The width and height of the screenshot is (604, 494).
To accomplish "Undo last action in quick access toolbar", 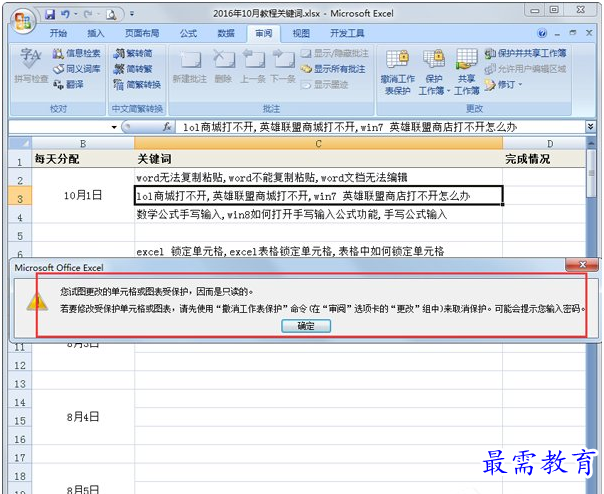I will tap(65, 14).
